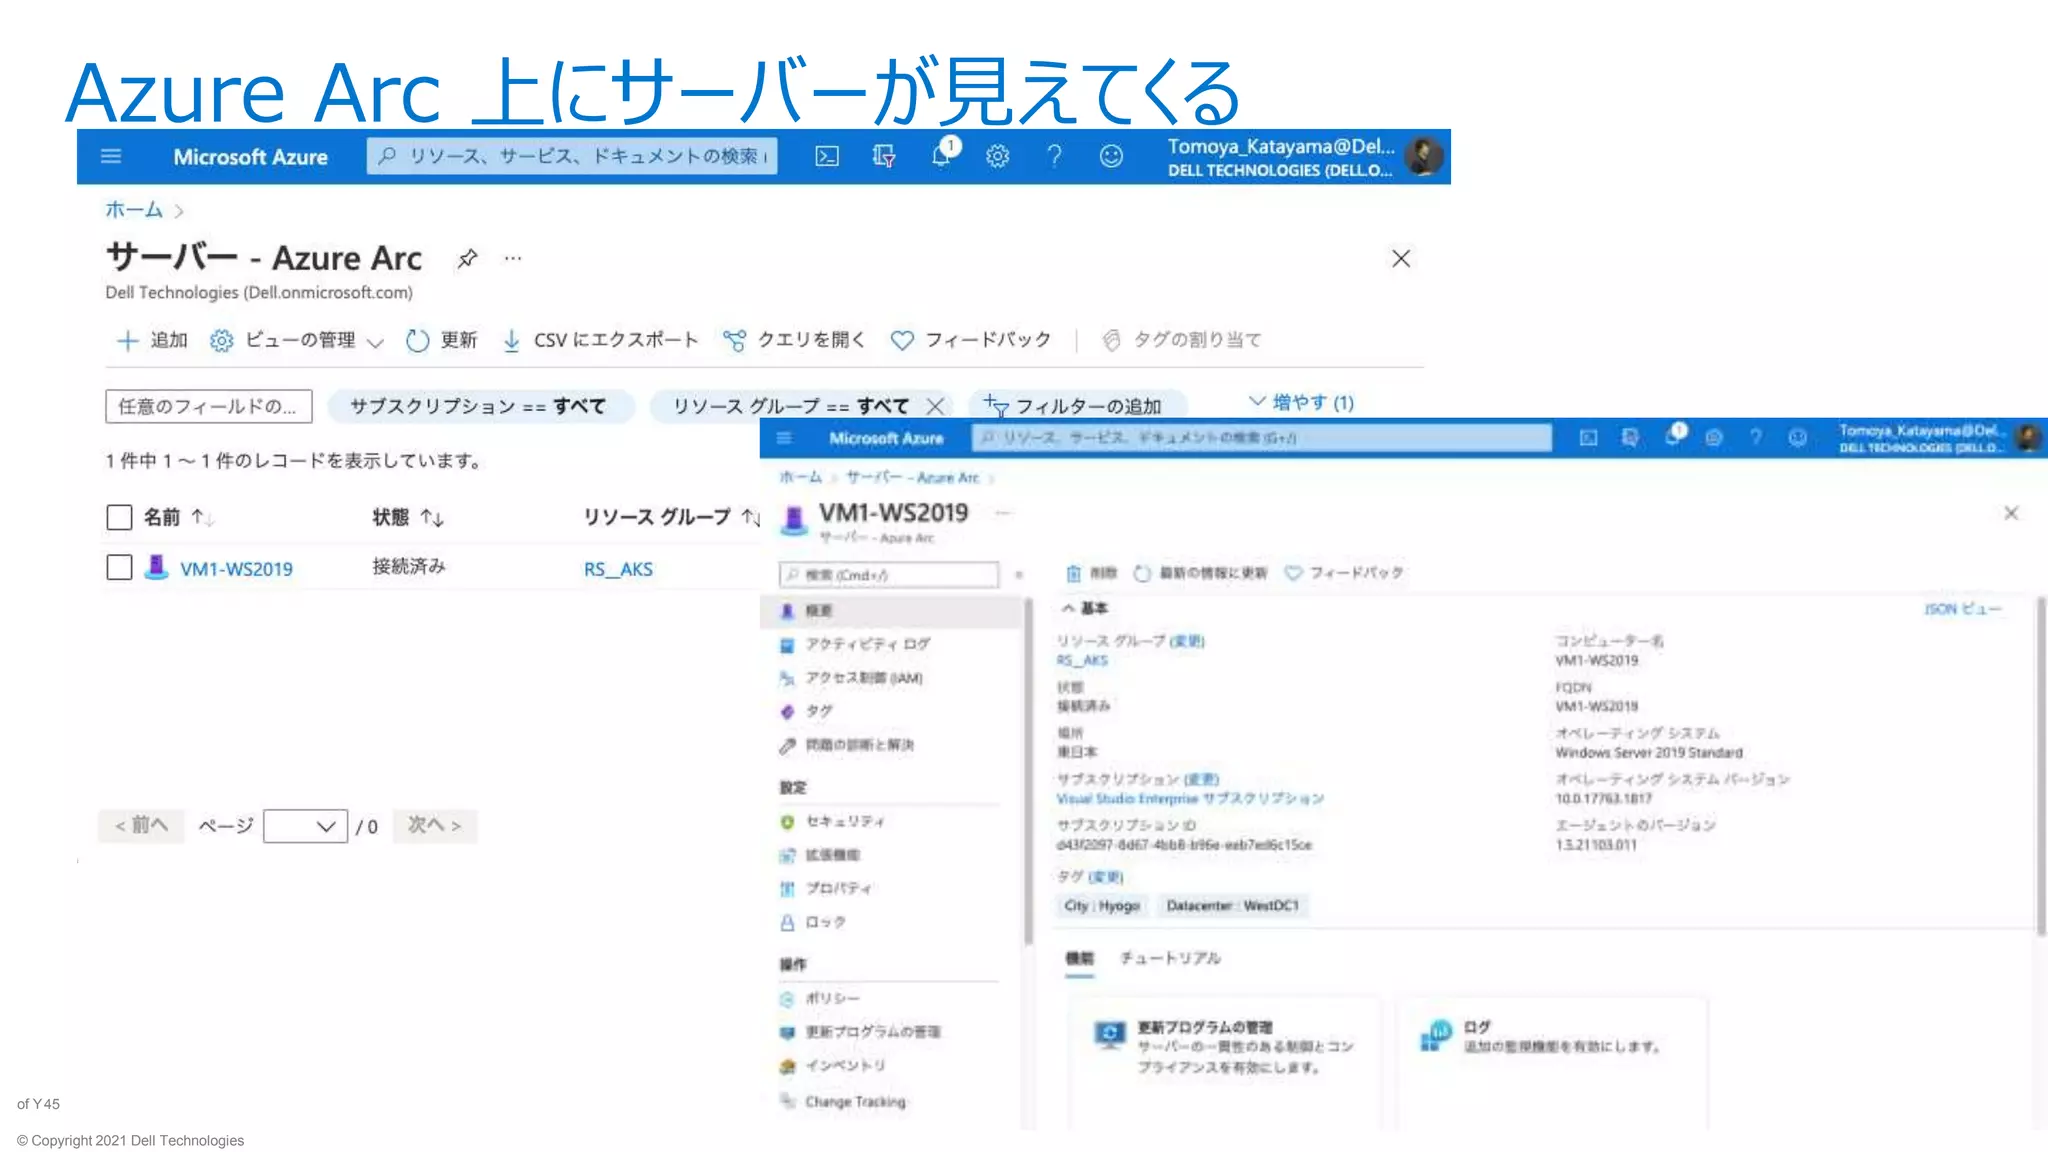Screen dimensions: 2048x1152
Task: Open セキュリティ settings
Action: pyautogui.click(x=832, y=821)
